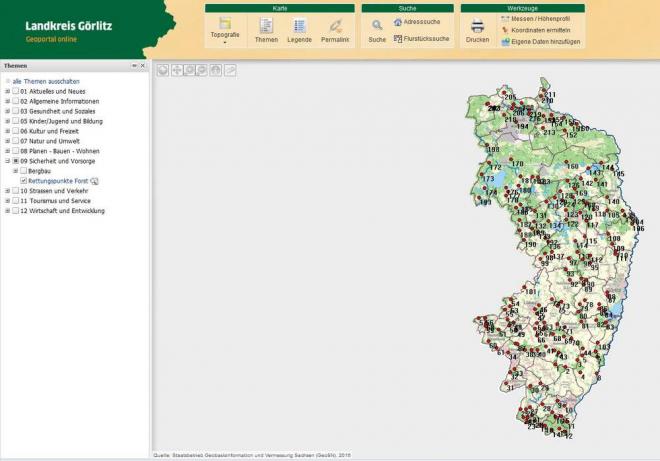The image size is (660, 461).
Task: Select '11 Tourismus und Service' label
Action: [55, 201]
